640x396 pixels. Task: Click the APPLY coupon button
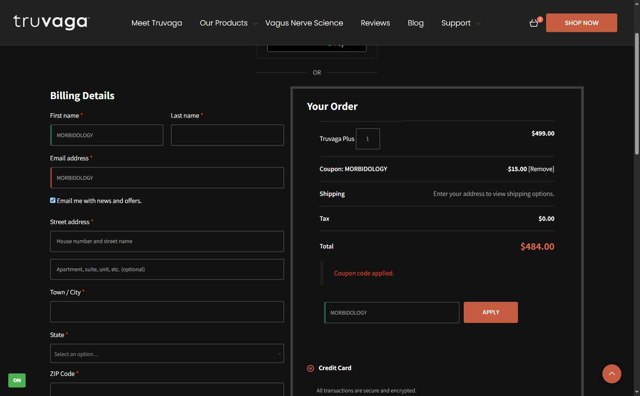[x=491, y=312]
